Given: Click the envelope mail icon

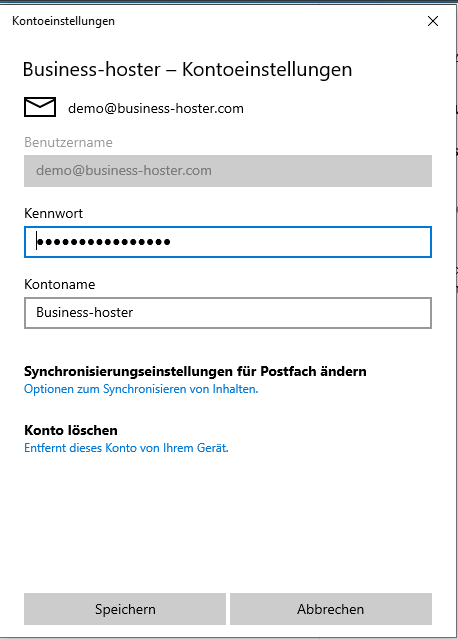Looking at the screenshot, I should (x=40, y=107).
